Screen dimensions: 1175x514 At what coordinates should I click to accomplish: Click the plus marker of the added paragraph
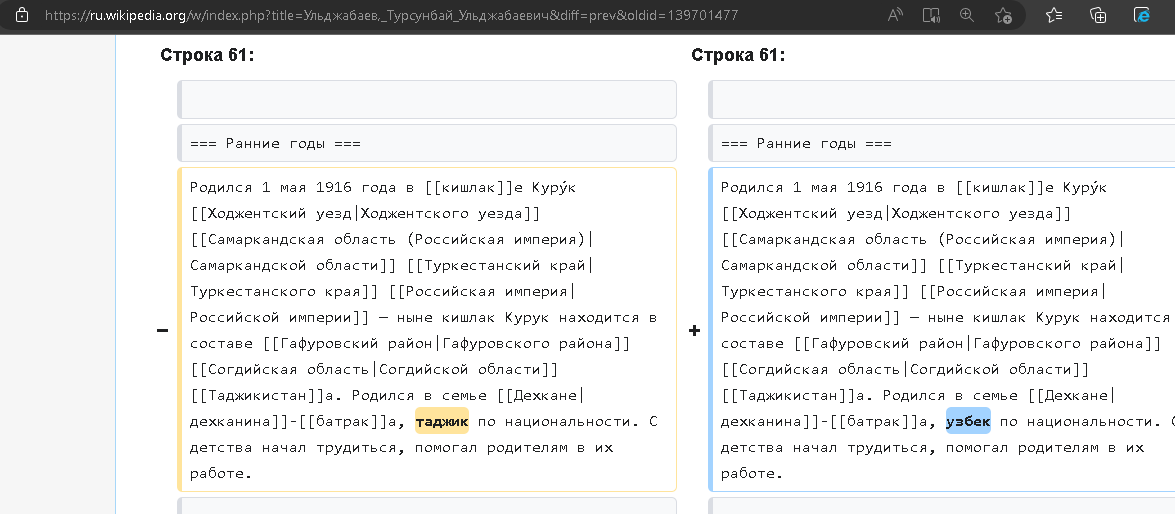point(694,330)
